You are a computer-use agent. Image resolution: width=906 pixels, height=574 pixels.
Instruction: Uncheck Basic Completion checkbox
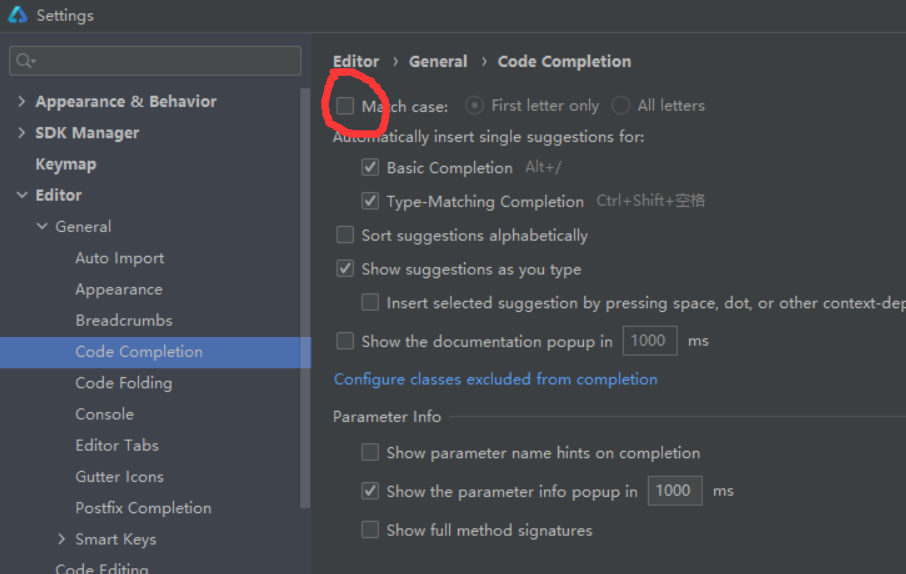click(370, 168)
